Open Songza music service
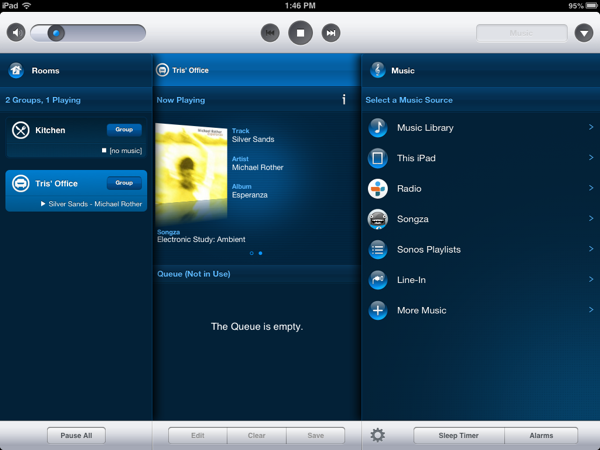Image resolution: width=600 pixels, height=450 pixels. pos(481,219)
